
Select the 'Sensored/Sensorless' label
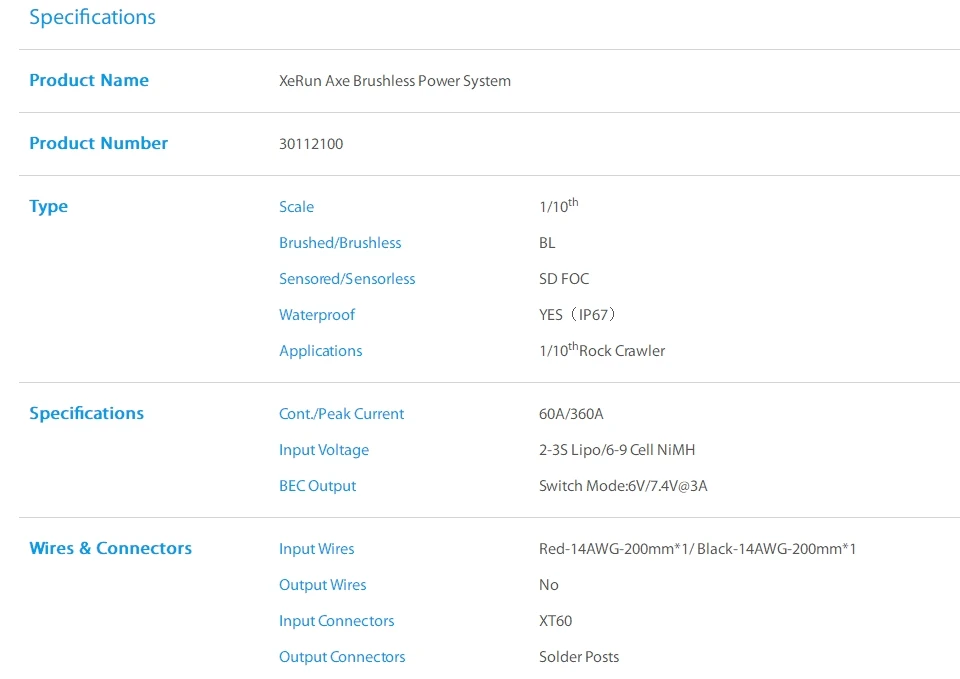tap(347, 279)
